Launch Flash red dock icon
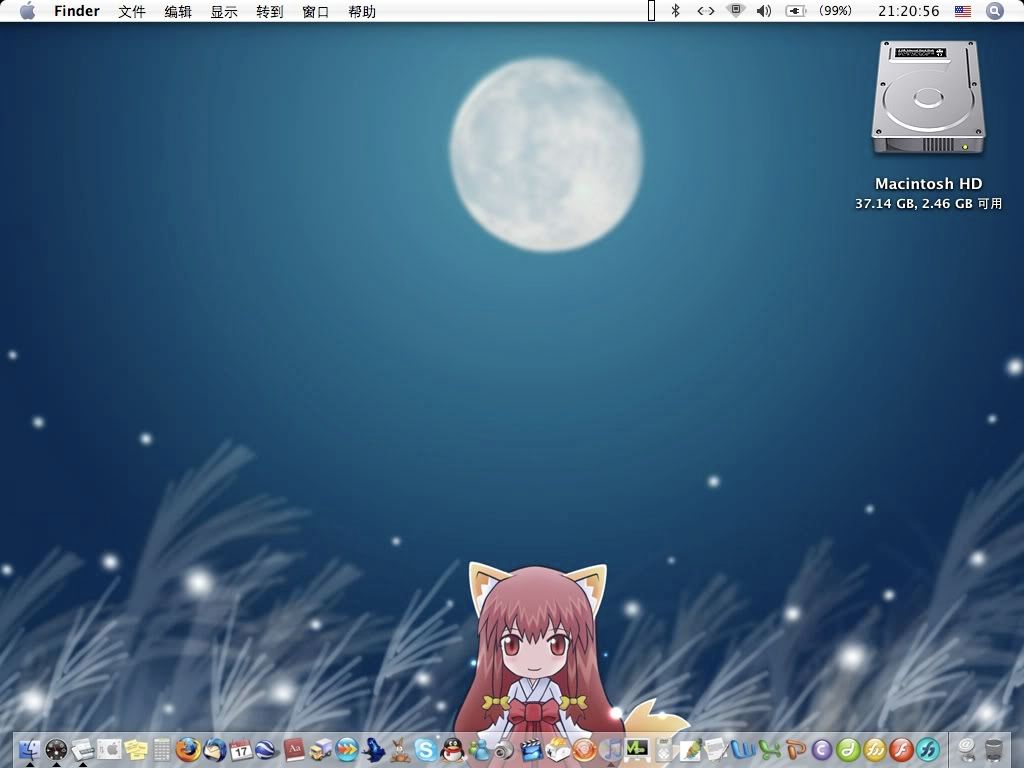The image size is (1024, 768). click(901, 749)
